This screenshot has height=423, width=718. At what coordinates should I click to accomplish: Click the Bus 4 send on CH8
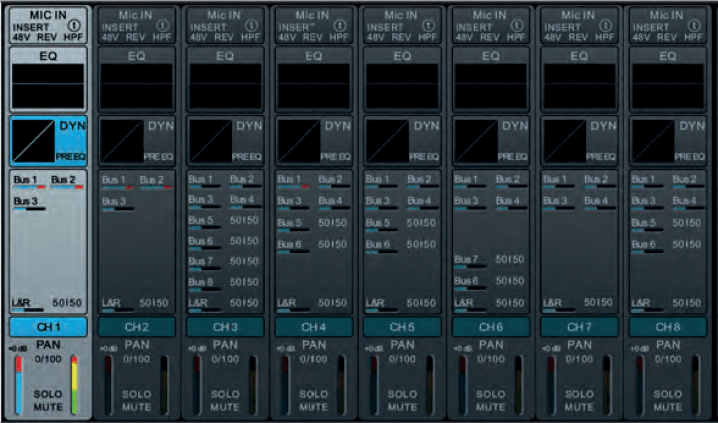[x=687, y=203]
